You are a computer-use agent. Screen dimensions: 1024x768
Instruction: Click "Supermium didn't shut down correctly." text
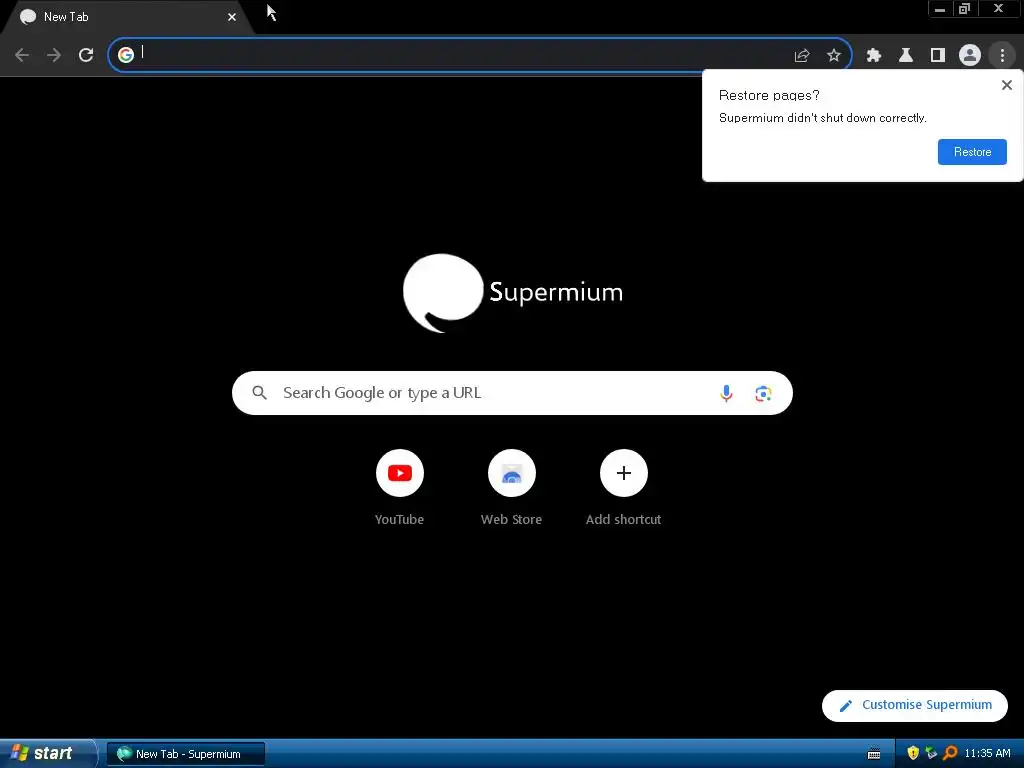pos(822,118)
